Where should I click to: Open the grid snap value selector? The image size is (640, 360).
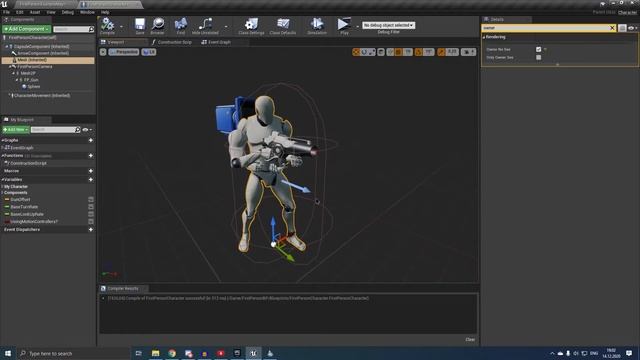(x=407, y=52)
